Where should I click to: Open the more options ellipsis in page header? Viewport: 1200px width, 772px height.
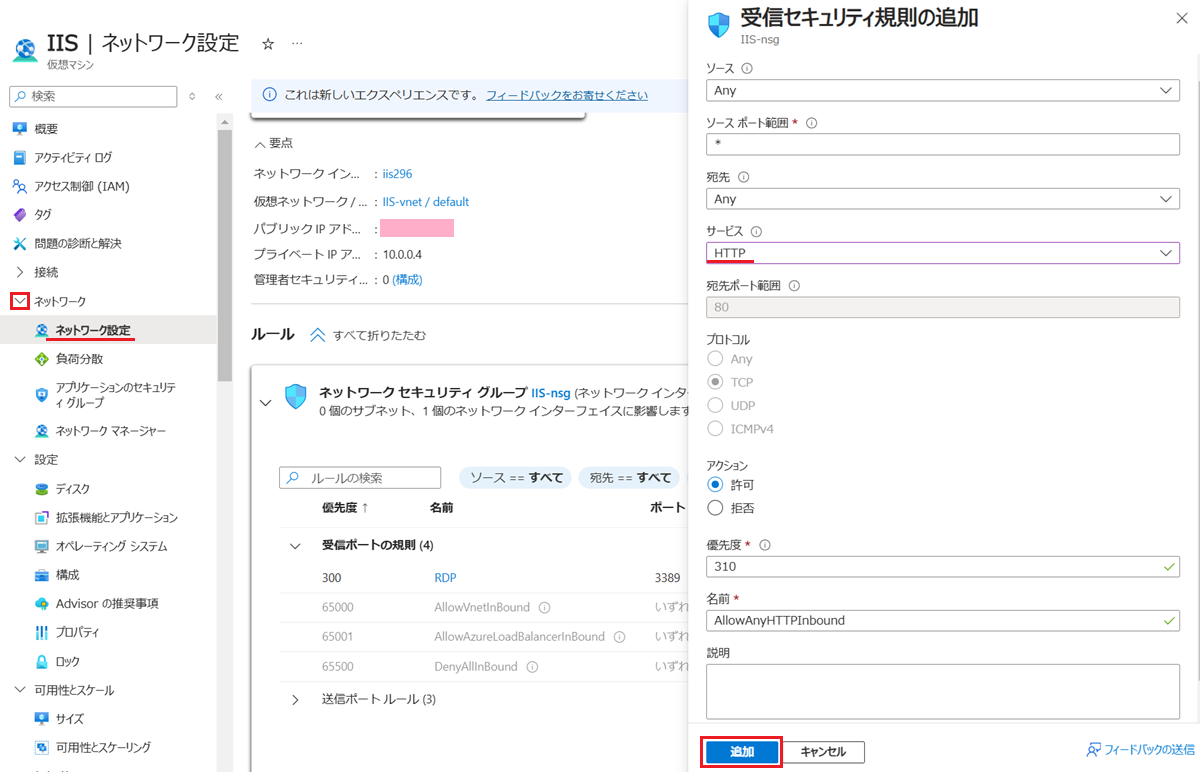click(297, 44)
